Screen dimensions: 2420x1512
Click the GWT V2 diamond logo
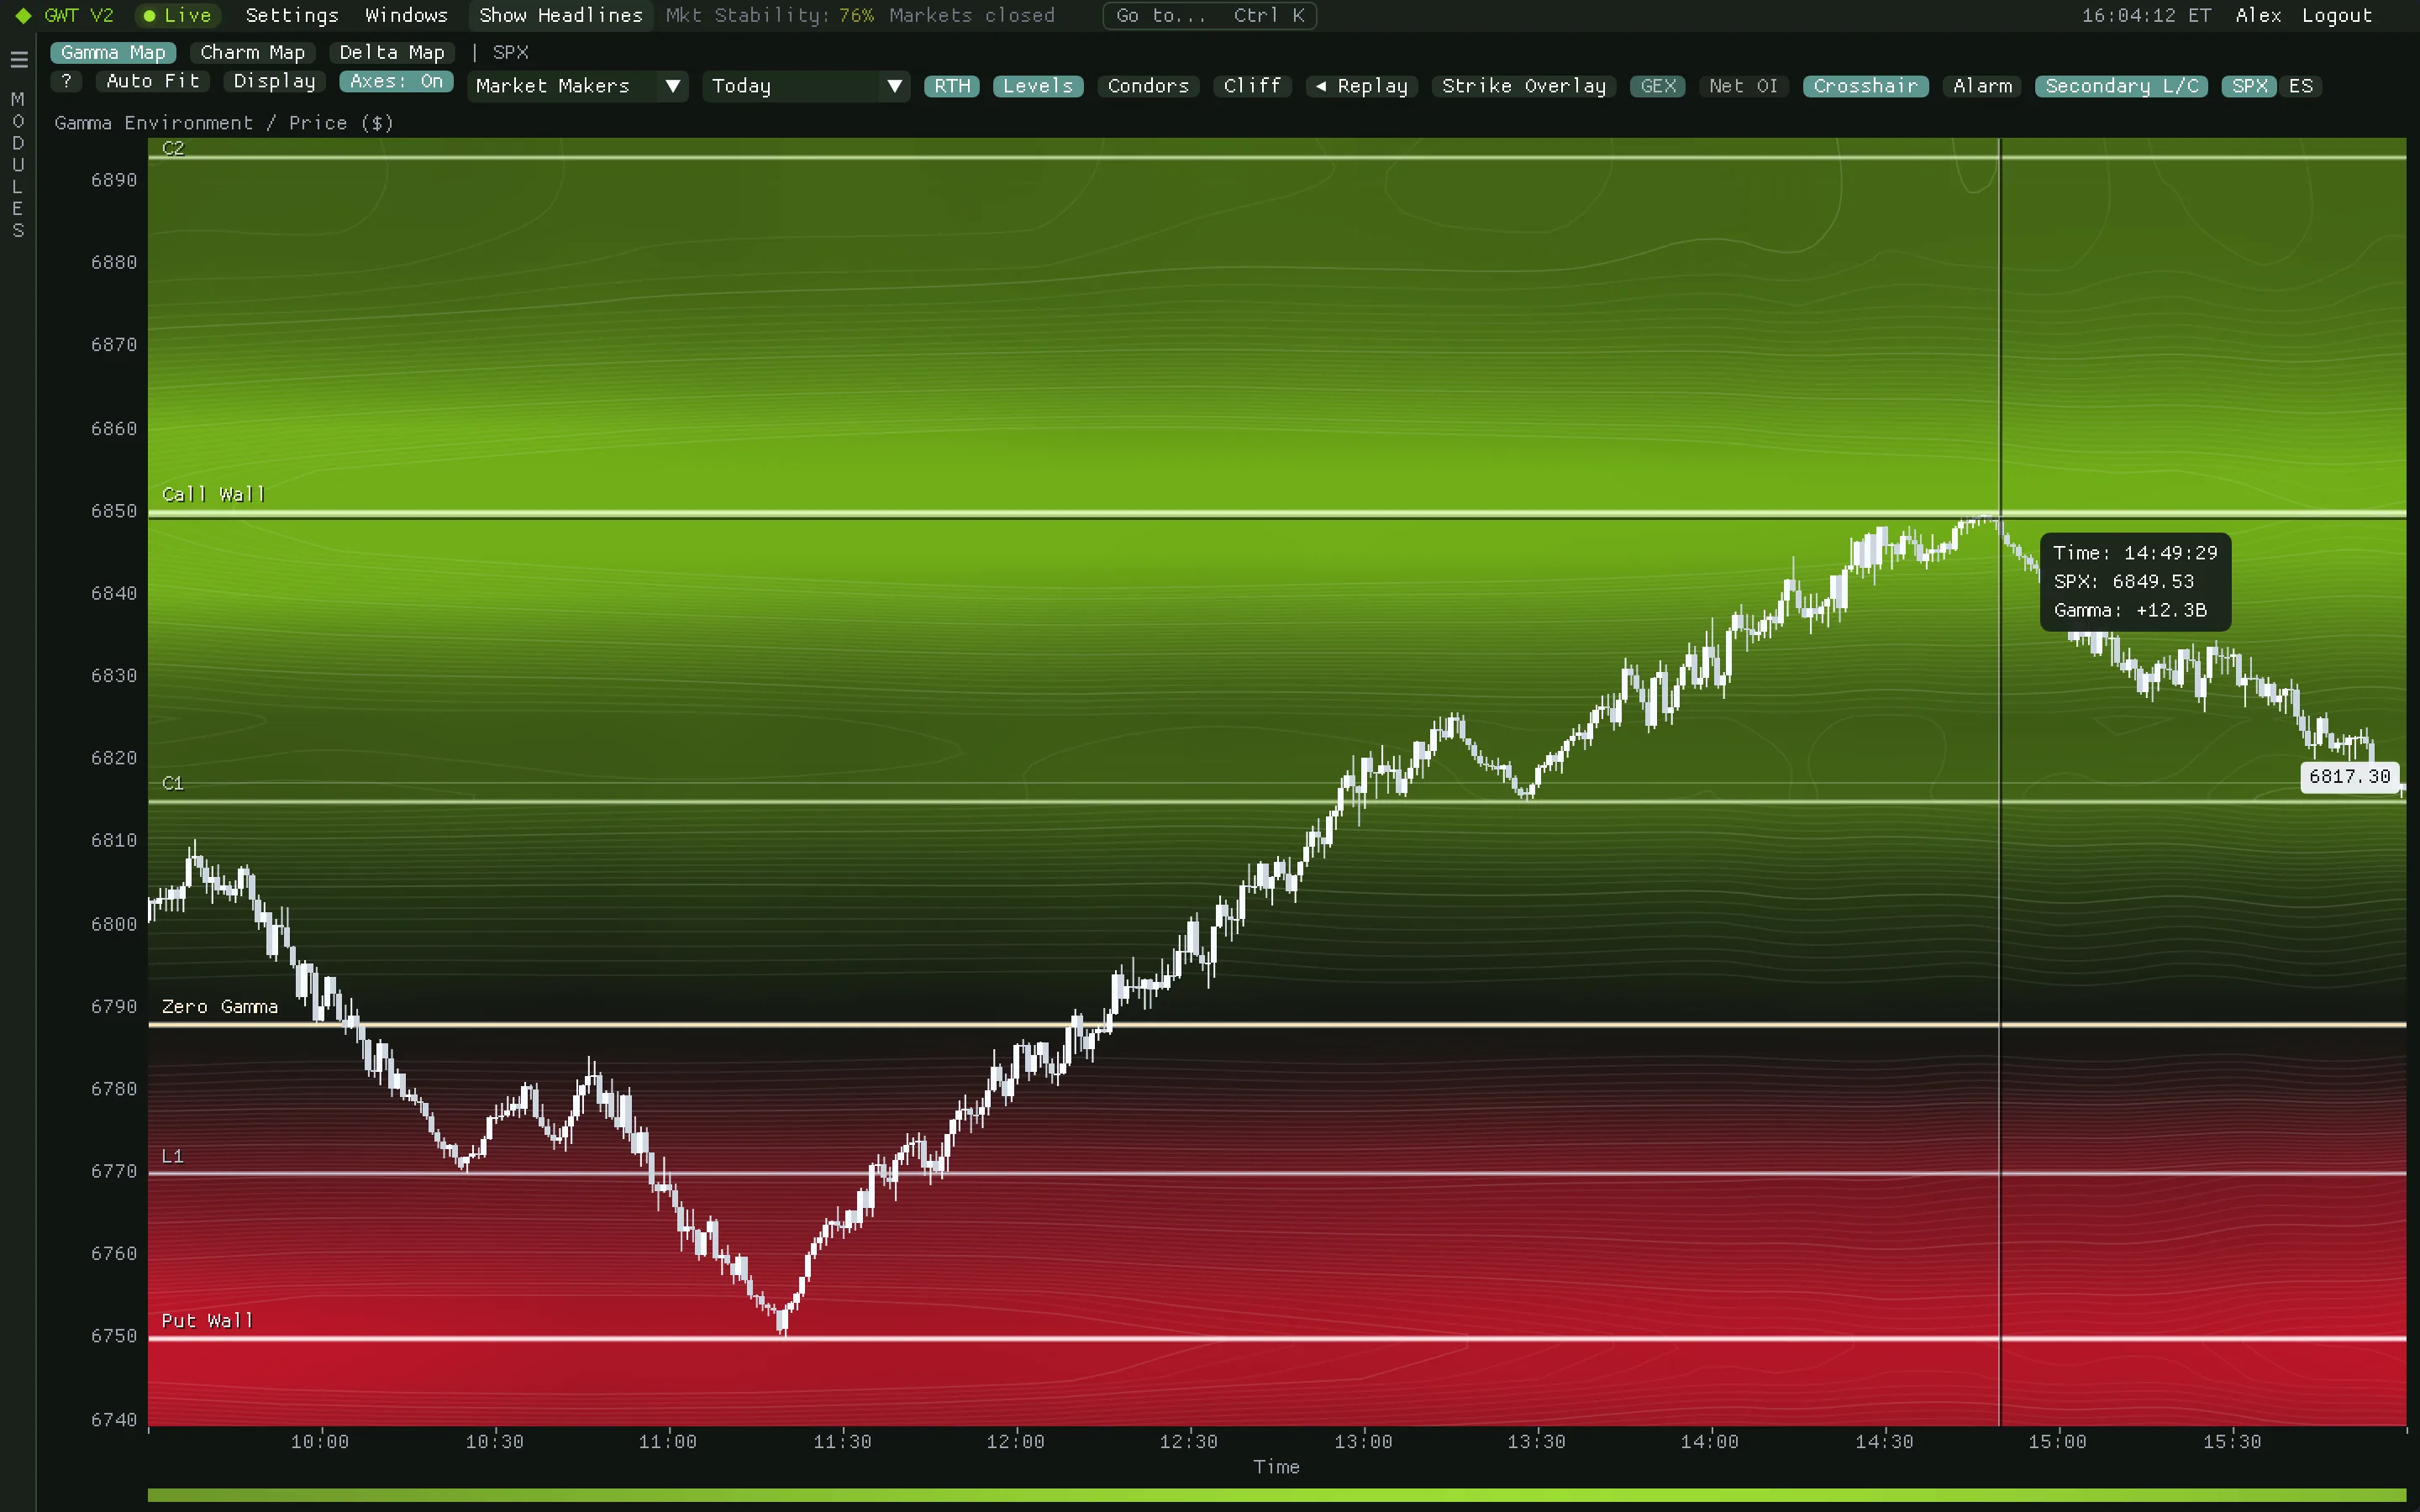23,16
